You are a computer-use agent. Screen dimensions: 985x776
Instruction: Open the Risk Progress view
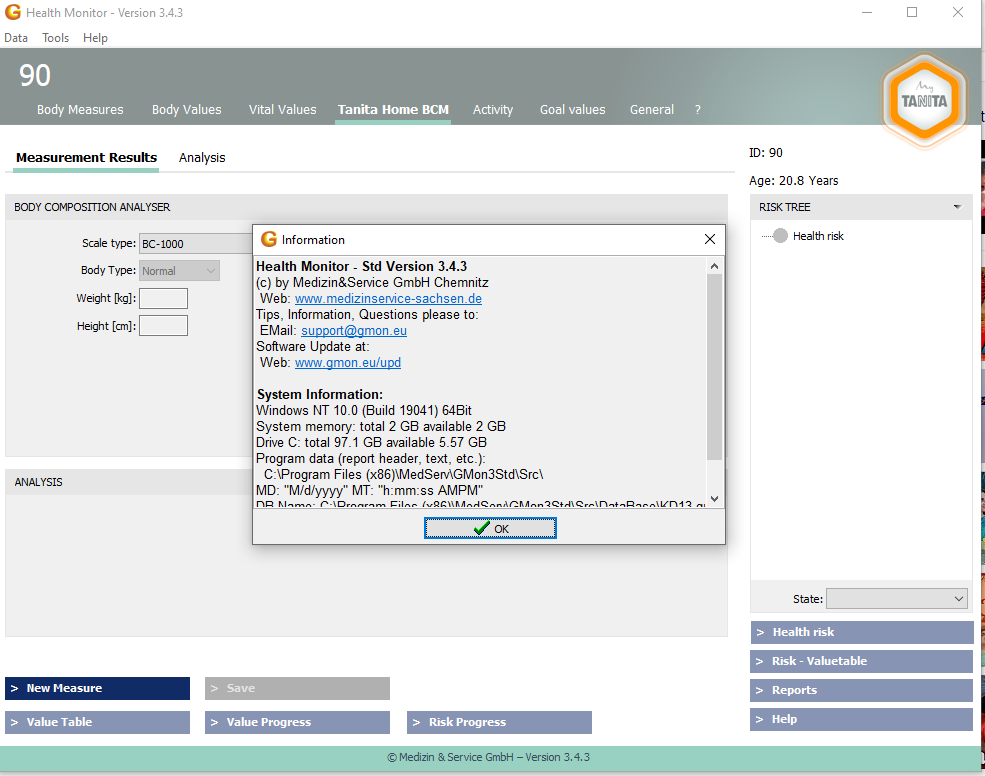pyautogui.click(x=499, y=722)
